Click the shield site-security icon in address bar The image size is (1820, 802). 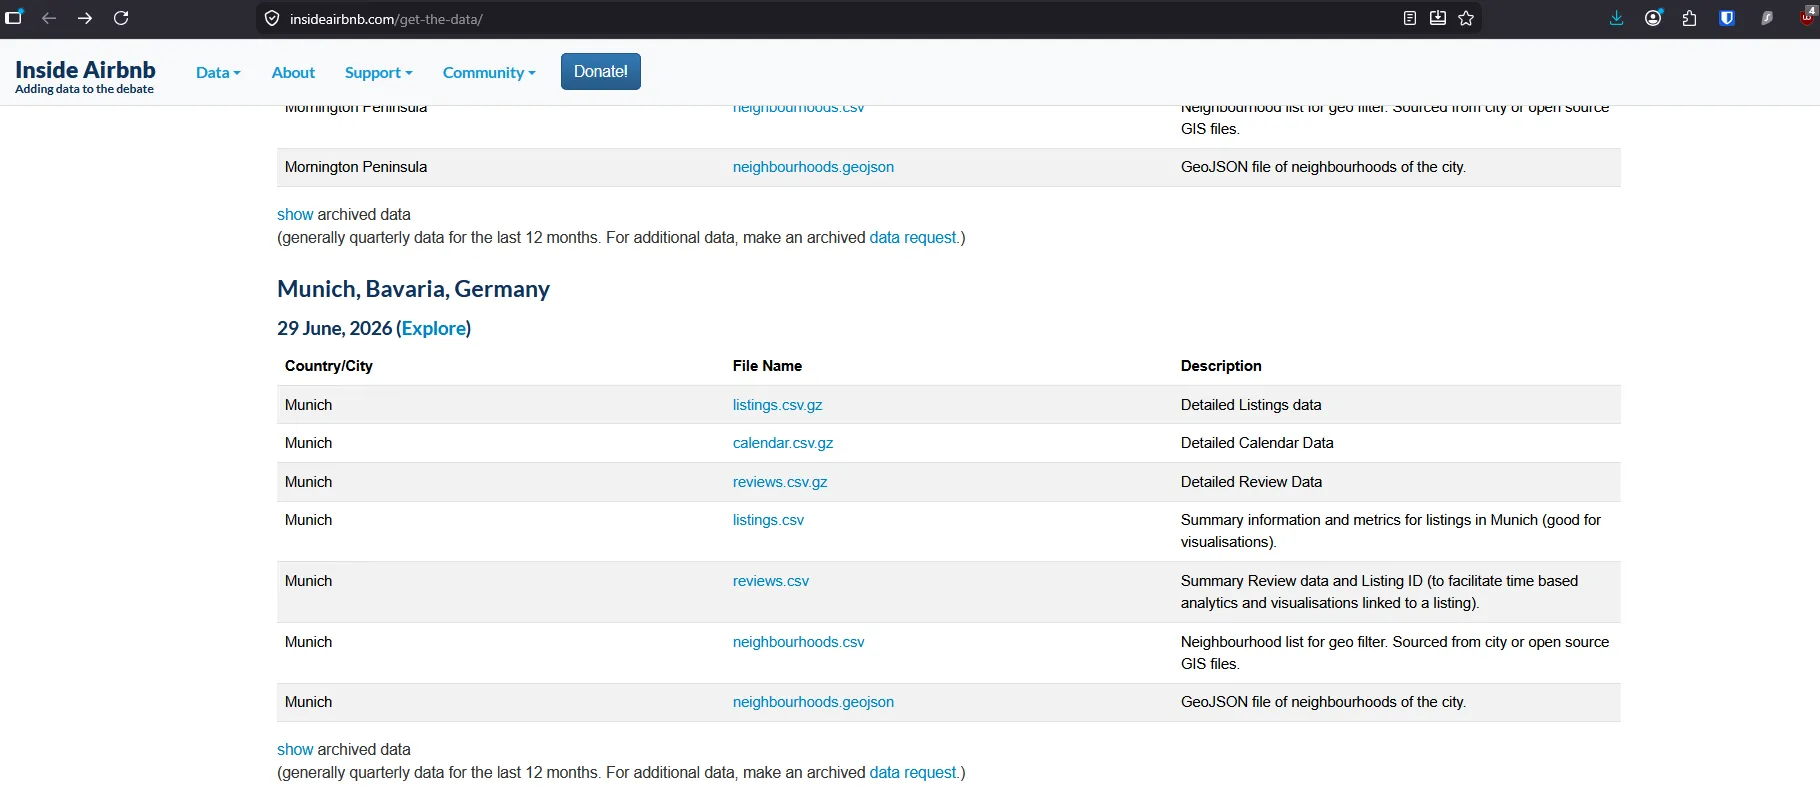(x=272, y=19)
